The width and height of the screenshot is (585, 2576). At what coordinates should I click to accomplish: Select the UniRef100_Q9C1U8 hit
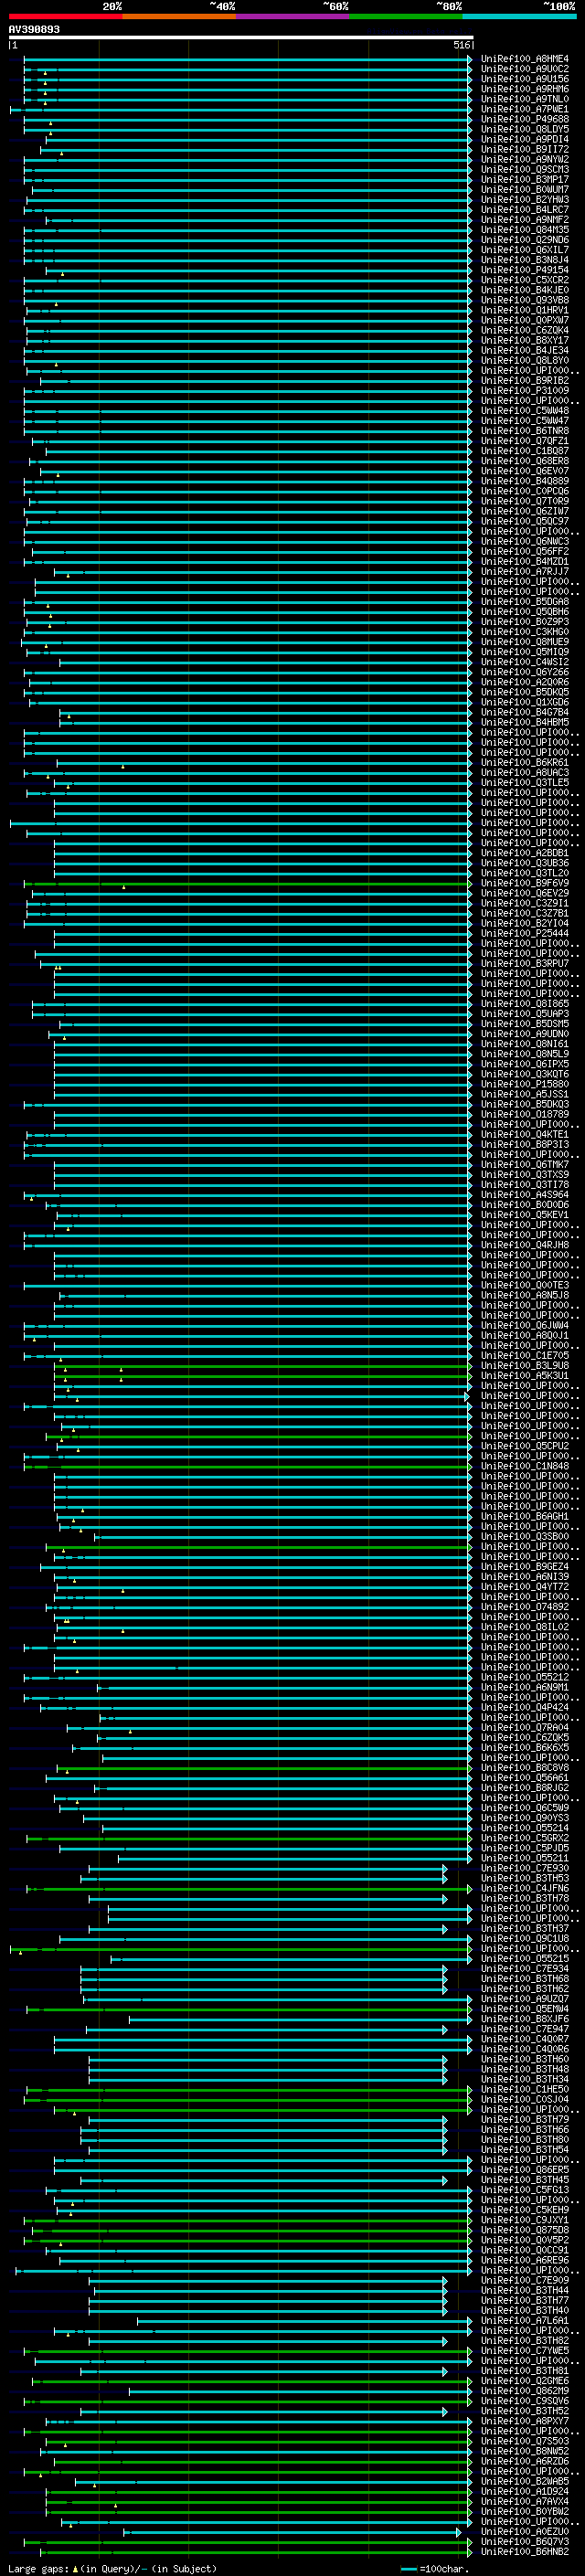click(x=525, y=1938)
